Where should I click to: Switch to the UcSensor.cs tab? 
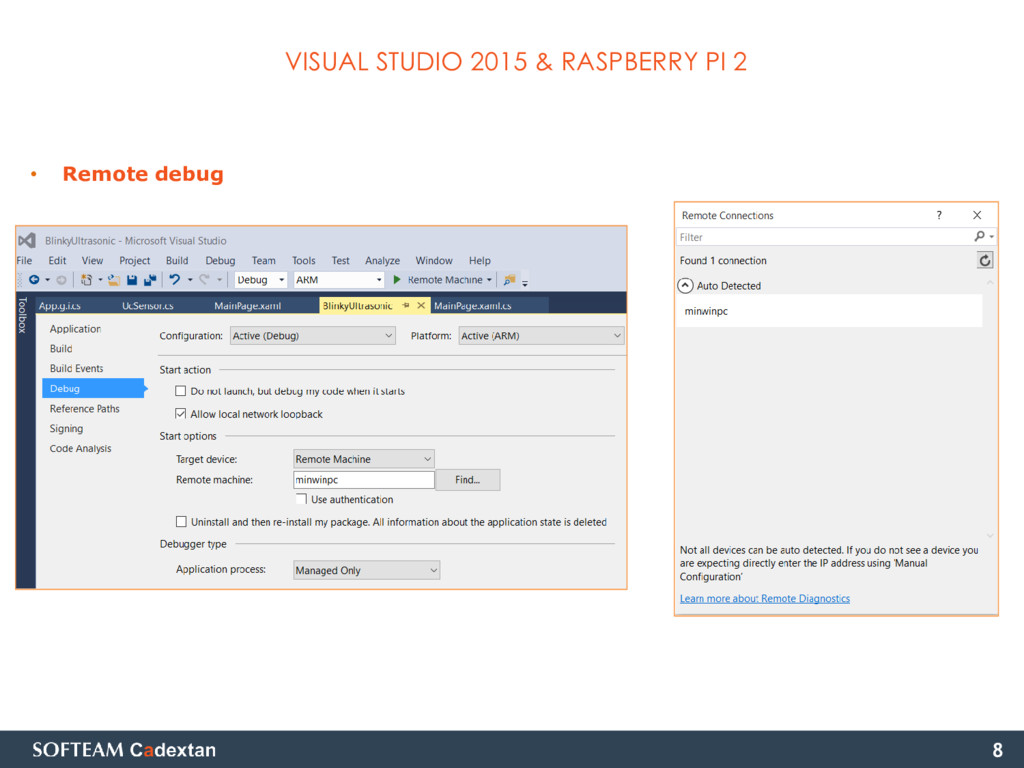(x=148, y=305)
